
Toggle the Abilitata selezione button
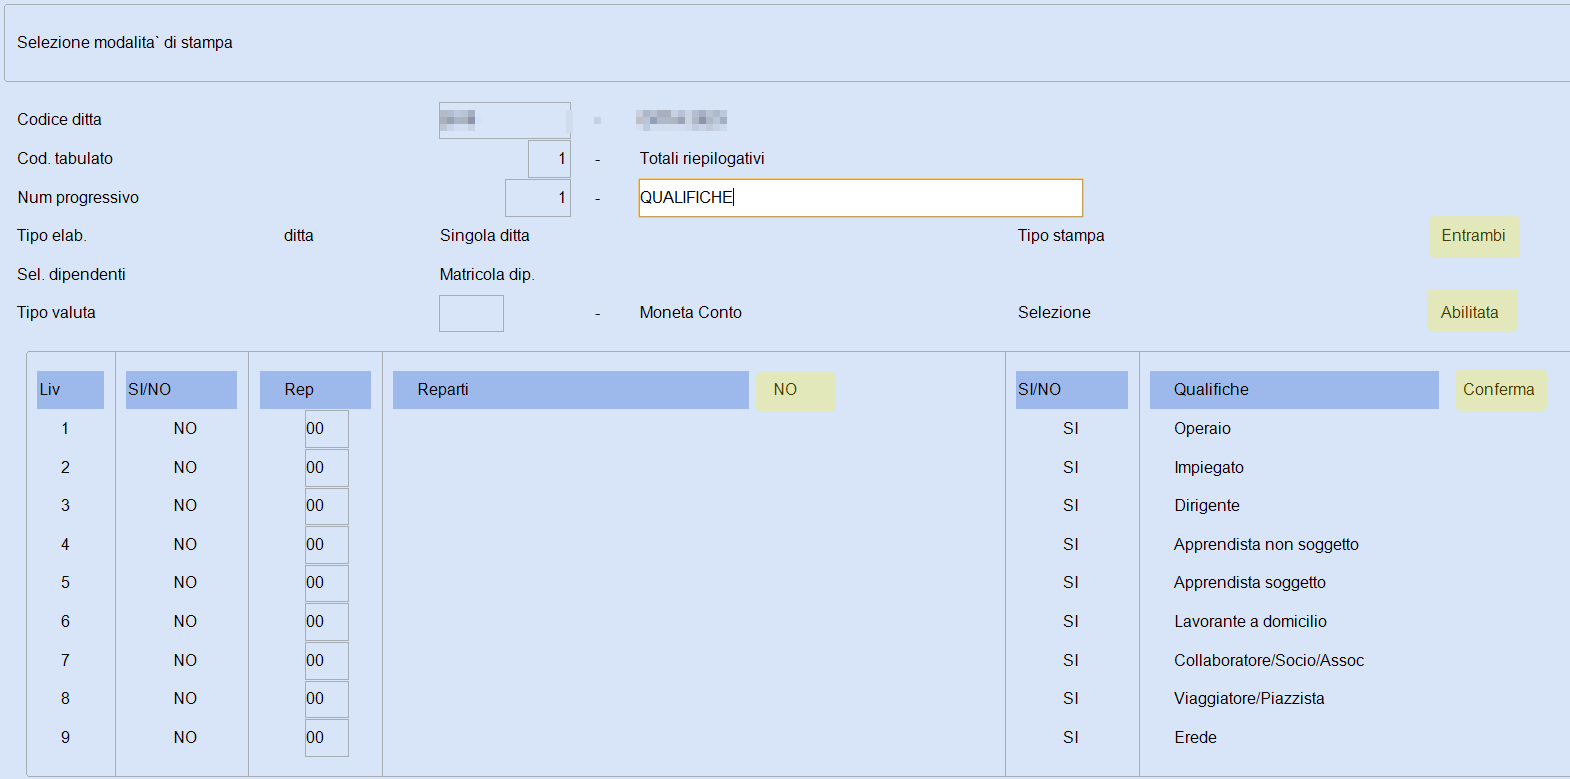pyautogui.click(x=1471, y=312)
